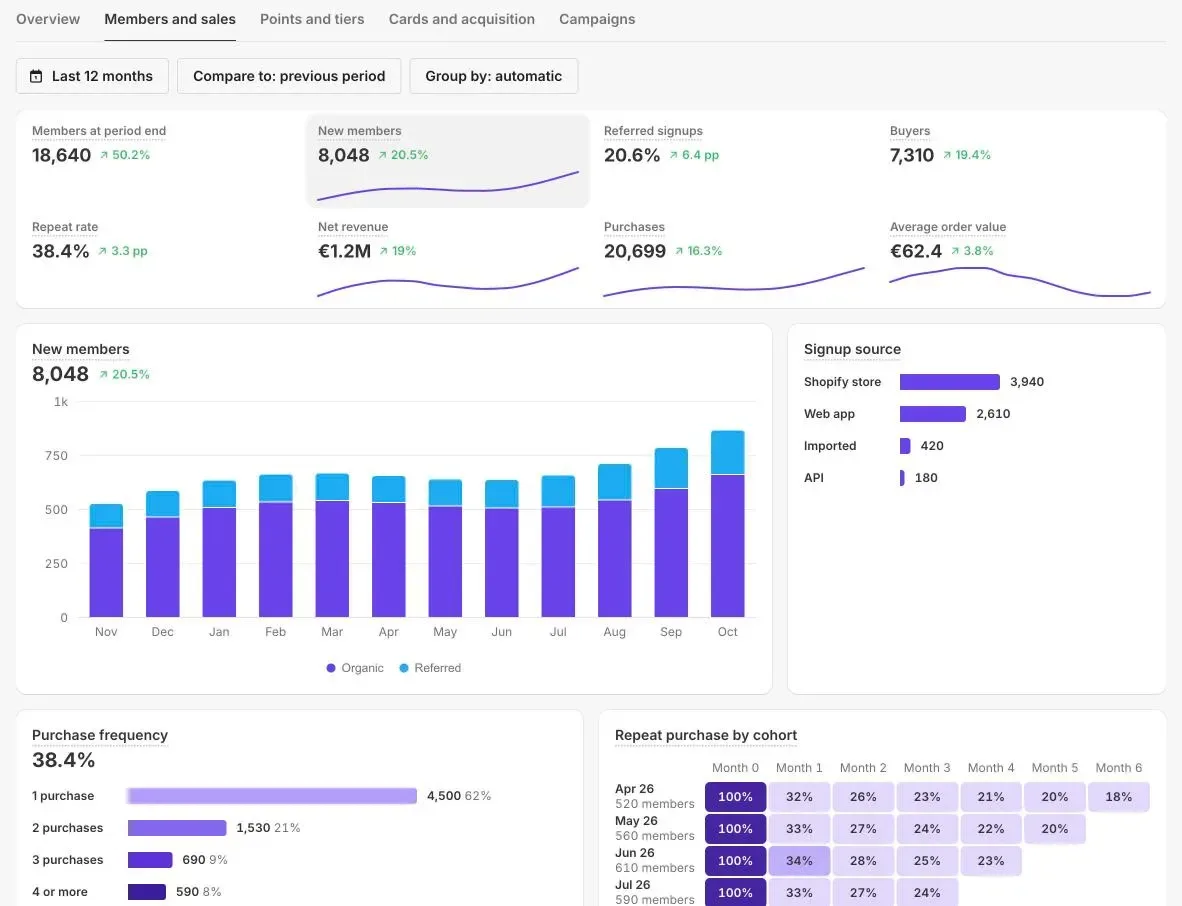Click the API signup source bar

point(902,478)
